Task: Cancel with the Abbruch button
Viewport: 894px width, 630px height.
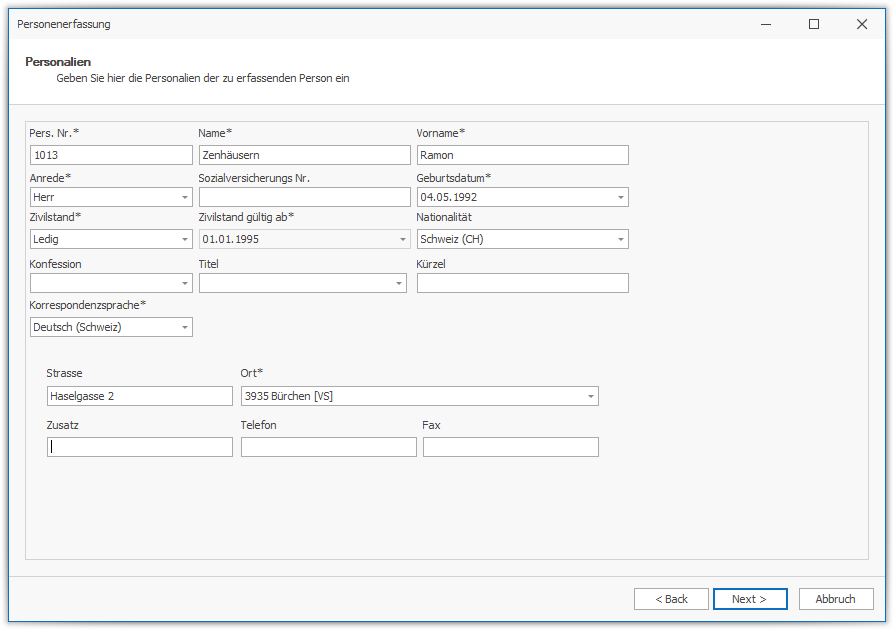Action: (835, 599)
